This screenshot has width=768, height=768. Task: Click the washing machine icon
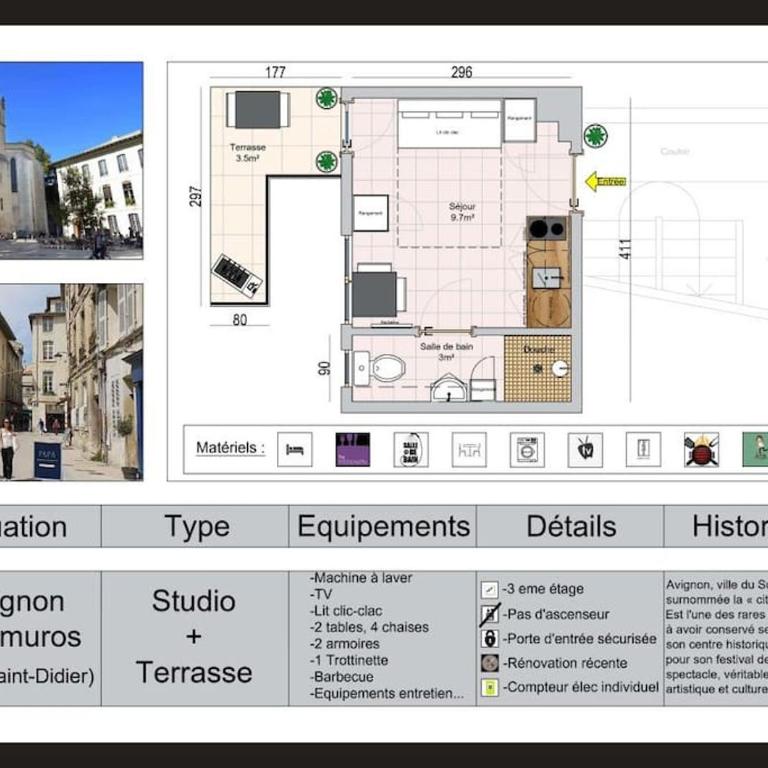click(x=527, y=449)
